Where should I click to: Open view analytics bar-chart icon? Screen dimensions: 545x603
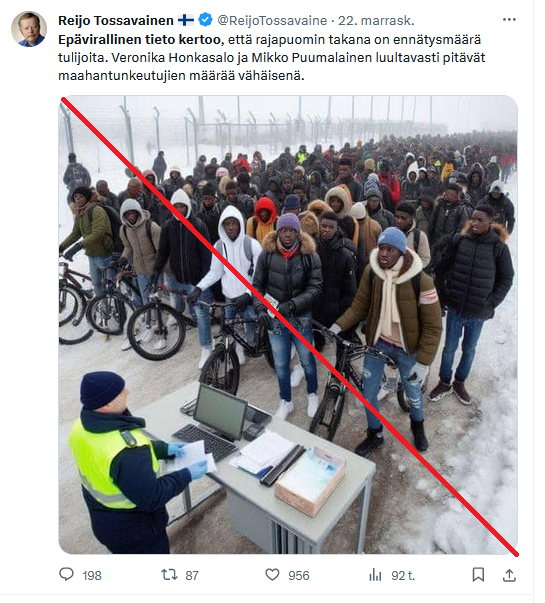(x=375, y=575)
